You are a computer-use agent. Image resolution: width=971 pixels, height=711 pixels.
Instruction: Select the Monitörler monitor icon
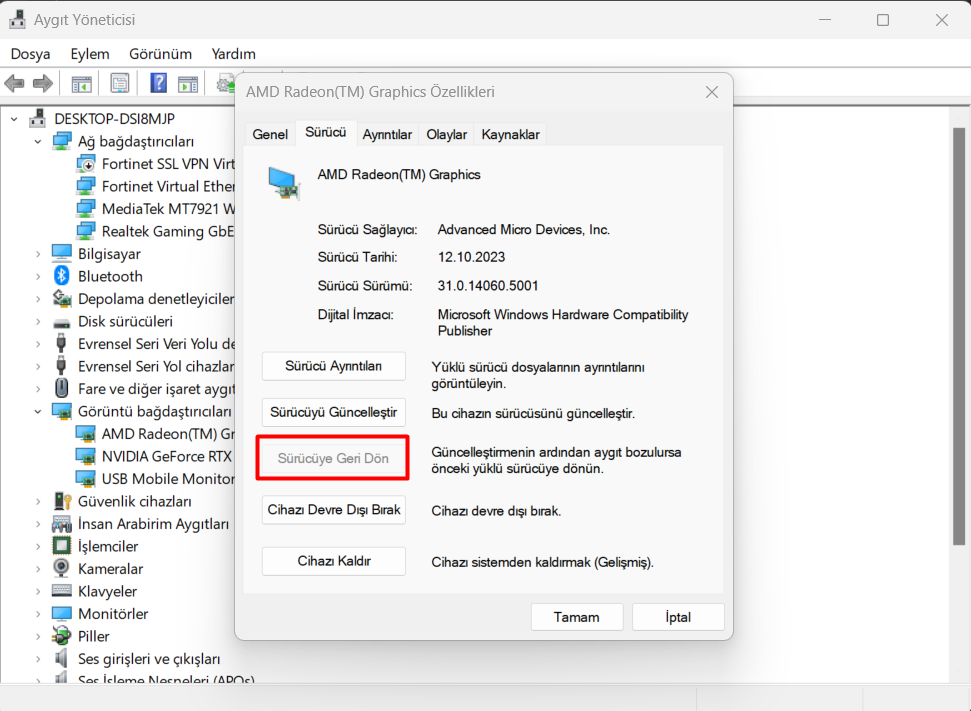point(61,613)
